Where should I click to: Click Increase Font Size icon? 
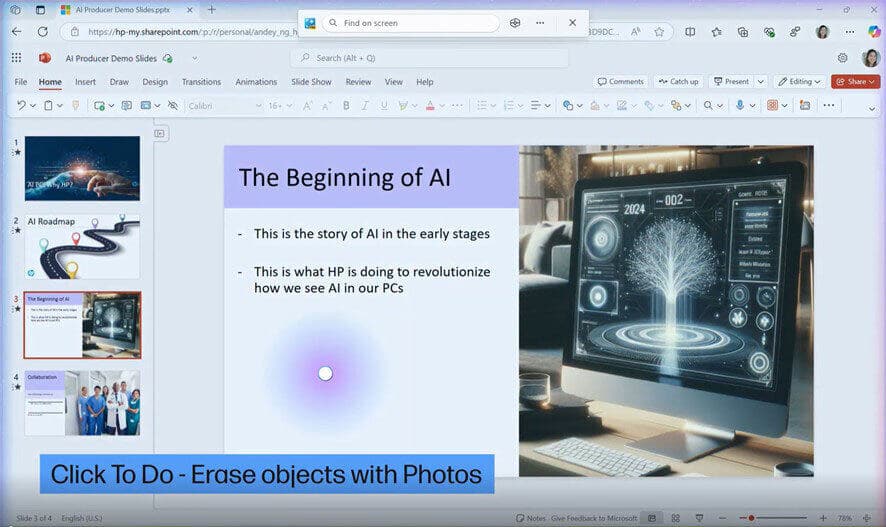point(307,106)
